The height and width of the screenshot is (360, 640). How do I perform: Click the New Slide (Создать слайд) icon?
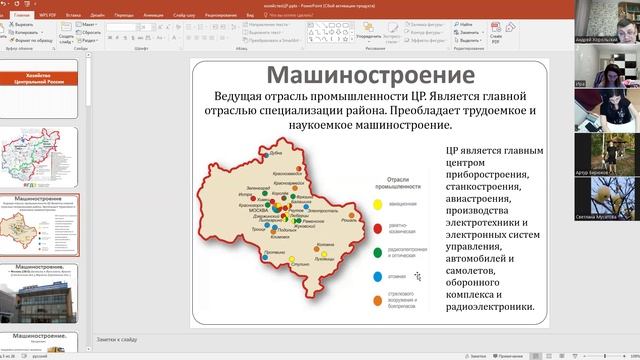pyautogui.click(x=66, y=27)
